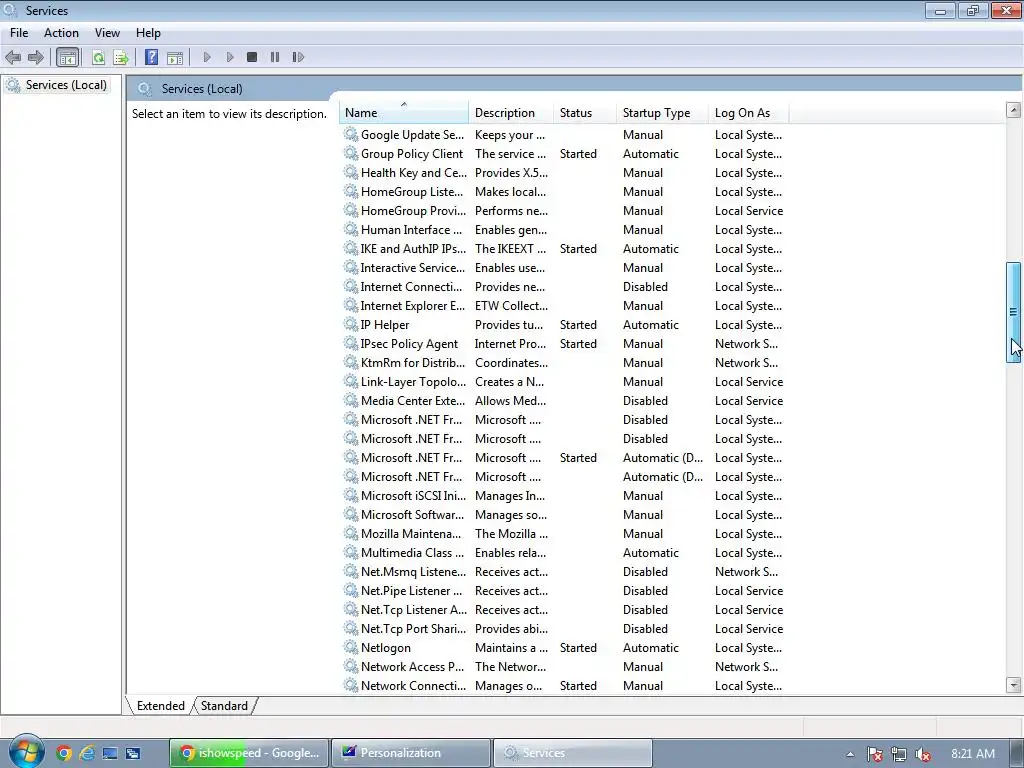This screenshot has height=768, width=1024.
Task: Select the Media Center Exte... service
Action: (x=564, y=400)
